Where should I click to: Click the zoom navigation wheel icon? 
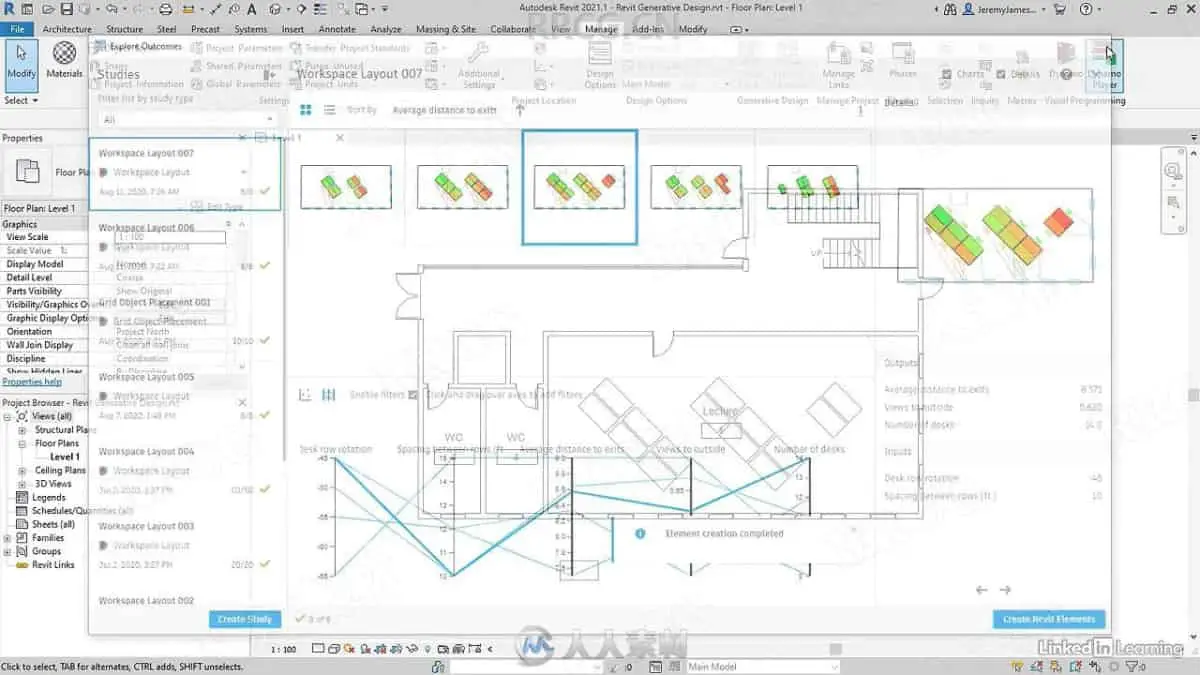coord(1174,172)
